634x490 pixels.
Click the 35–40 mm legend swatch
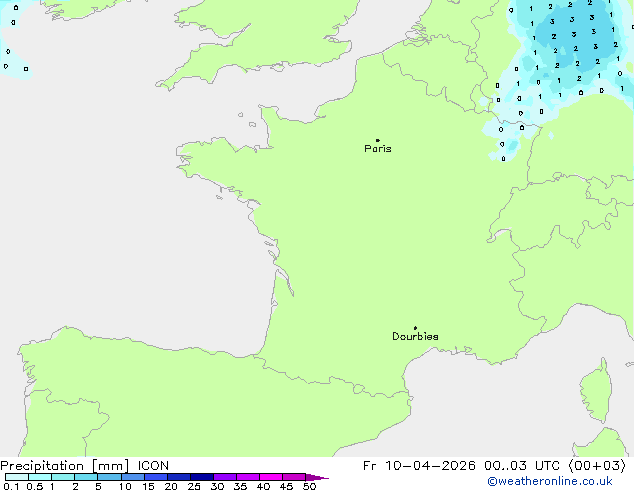[248, 477]
